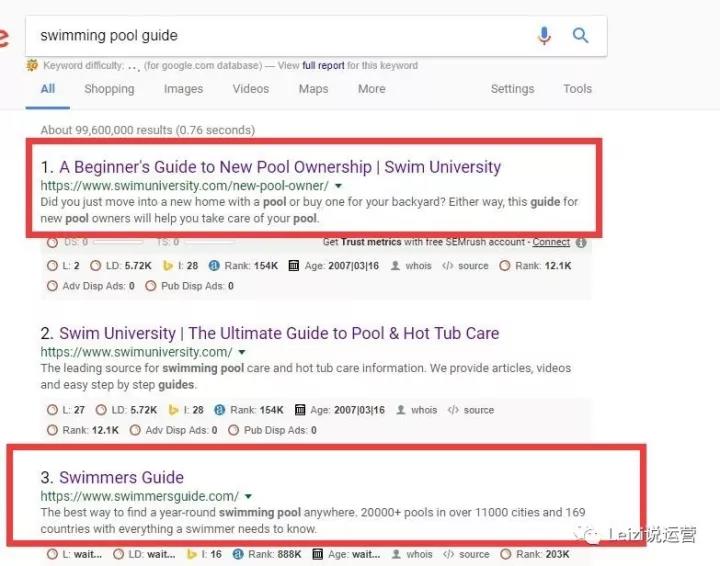Click the LD: 5.72K circle icon in result 1
This screenshot has width=720, height=566.
coord(96,266)
